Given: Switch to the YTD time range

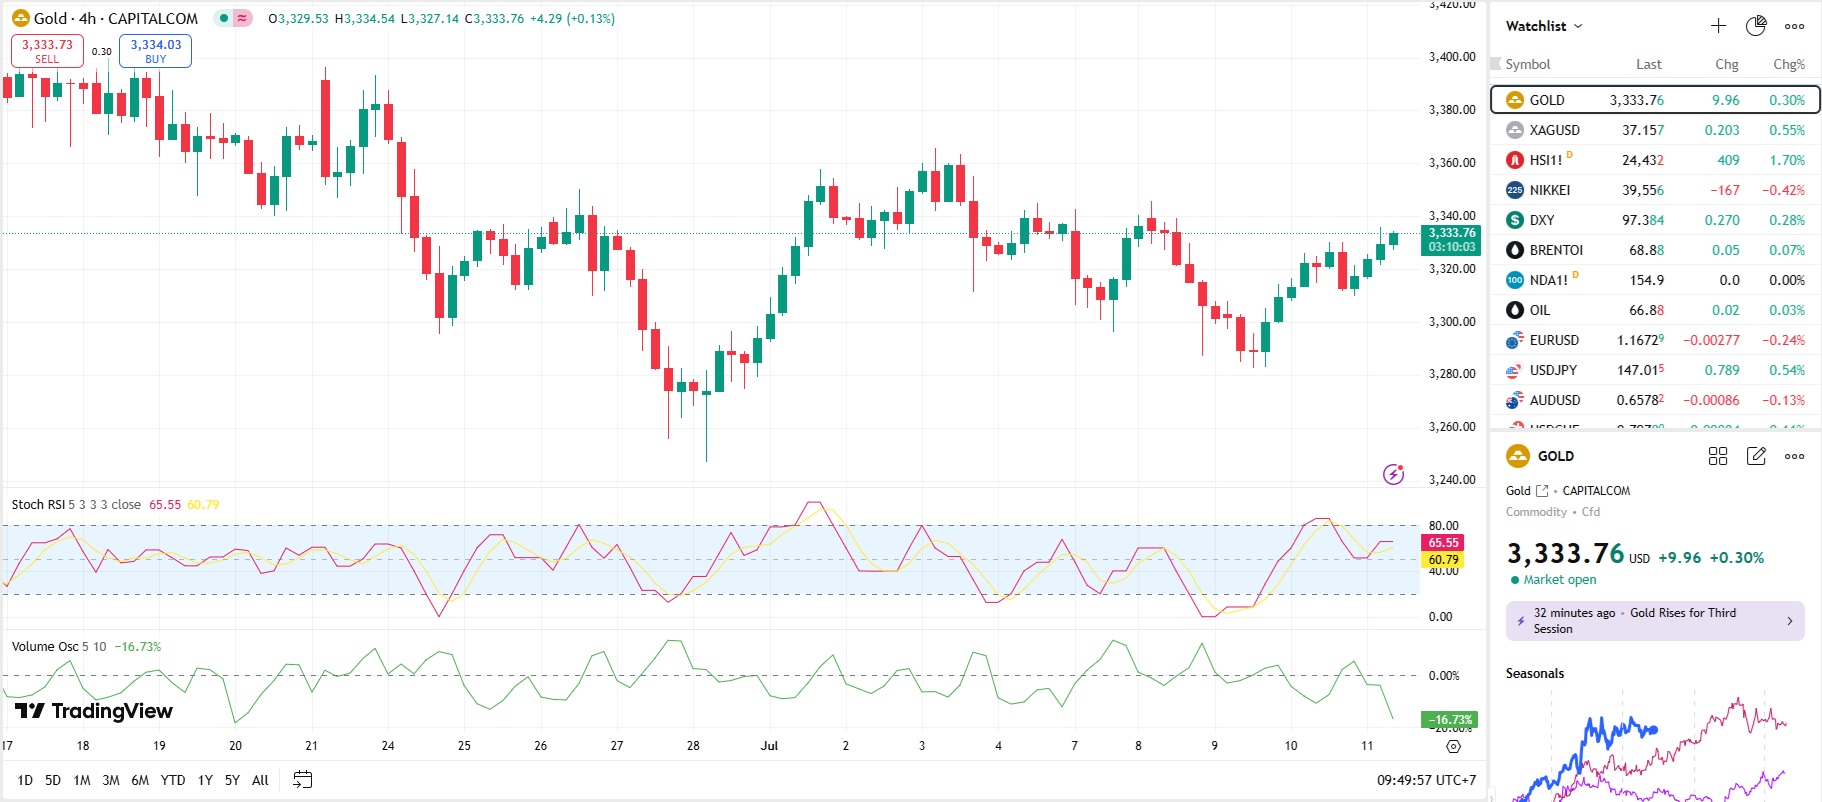Looking at the screenshot, I should pyautogui.click(x=173, y=780).
